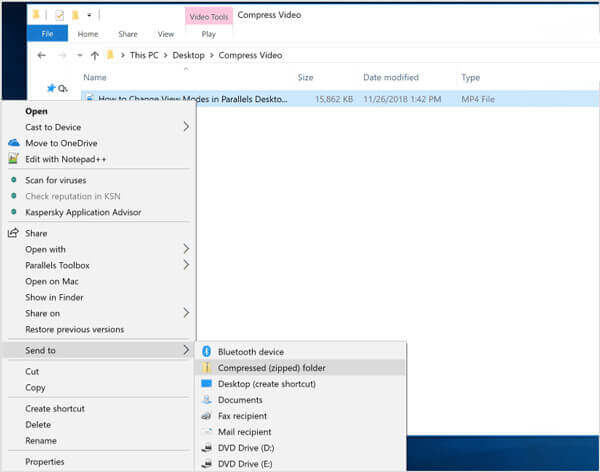The image size is (600, 472).
Task: Click the DVD Drive (D:) disc icon
Action: pos(207,448)
